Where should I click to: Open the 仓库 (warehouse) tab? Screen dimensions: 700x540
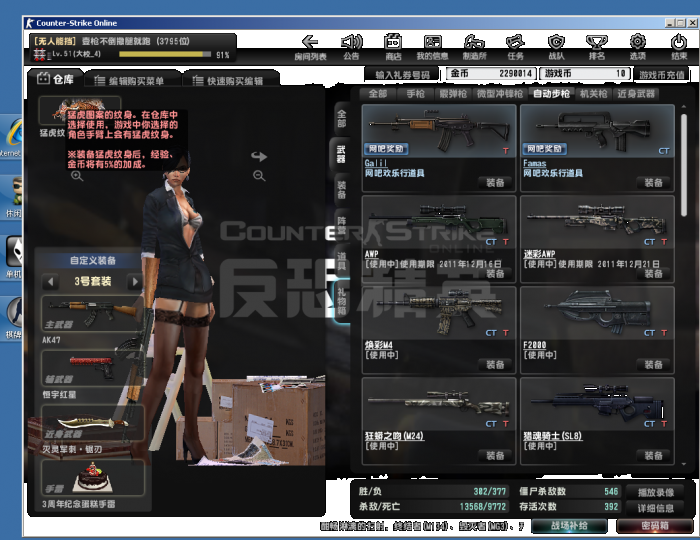(55, 79)
